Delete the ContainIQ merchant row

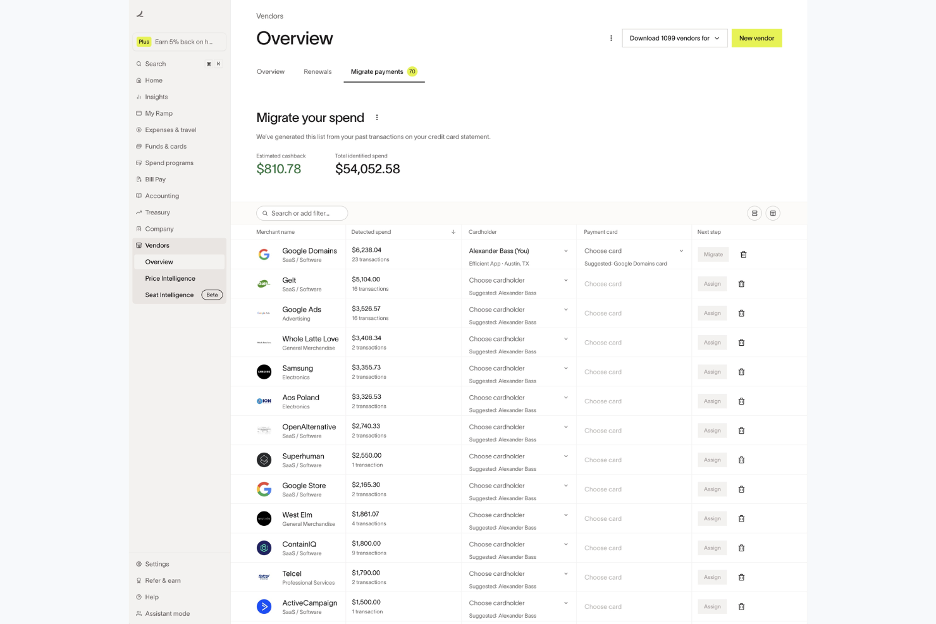(x=741, y=548)
